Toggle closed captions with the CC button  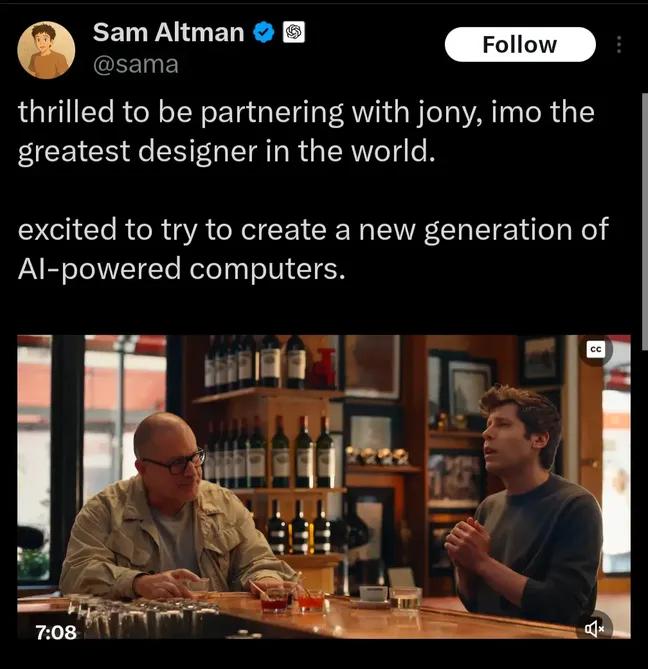click(x=595, y=349)
